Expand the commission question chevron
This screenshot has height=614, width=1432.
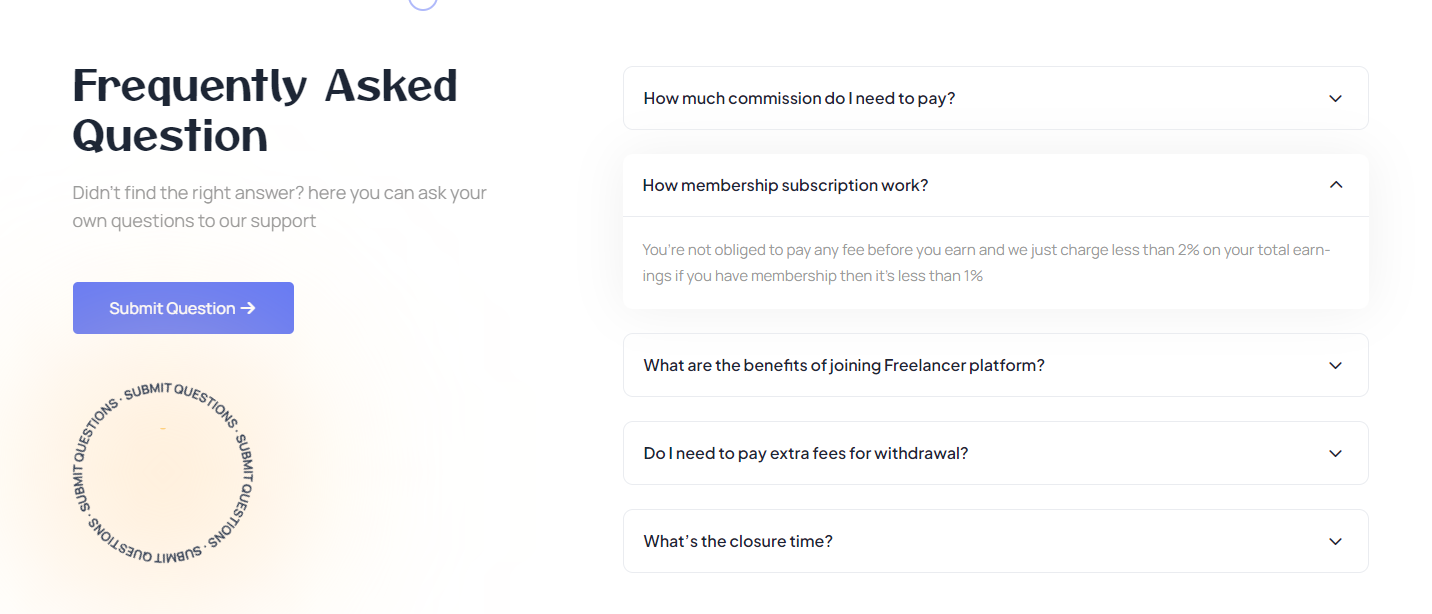point(1335,98)
